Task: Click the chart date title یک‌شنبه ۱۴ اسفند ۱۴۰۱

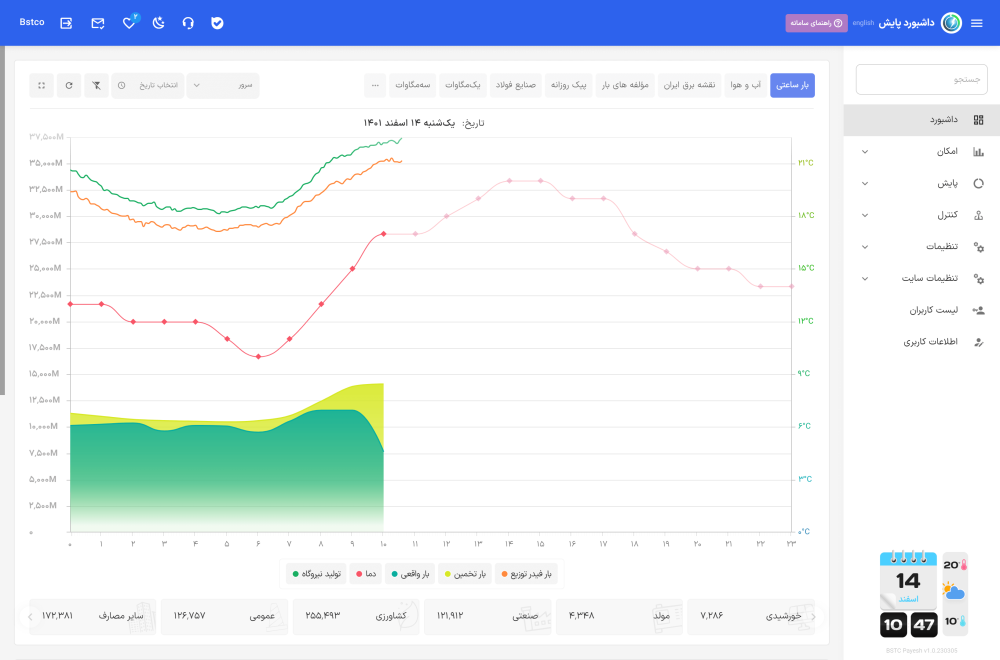Action: 409,123
